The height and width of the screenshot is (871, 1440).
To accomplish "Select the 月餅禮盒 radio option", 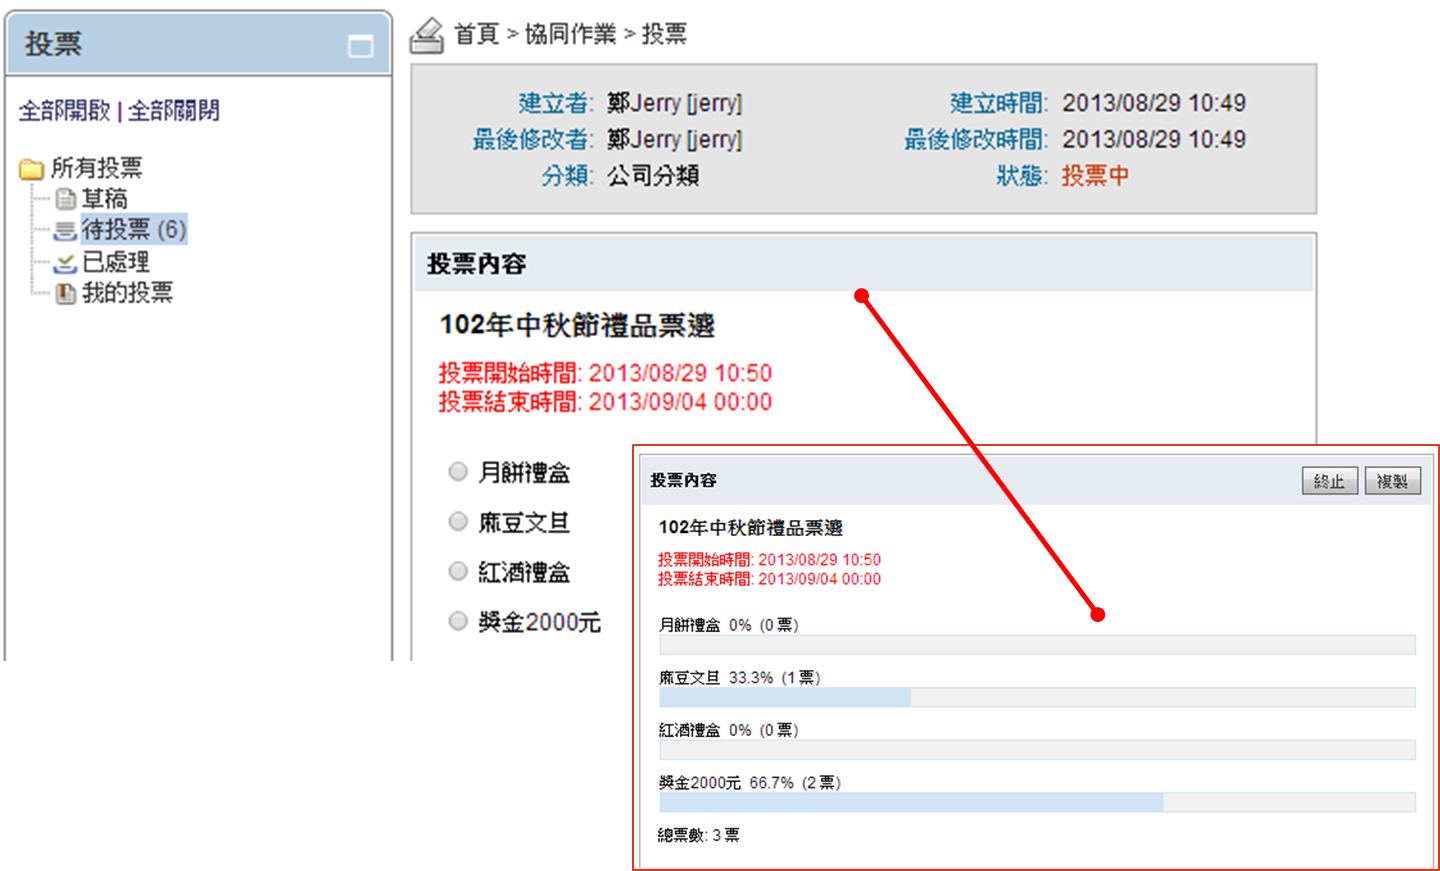I will click(458, 472).
